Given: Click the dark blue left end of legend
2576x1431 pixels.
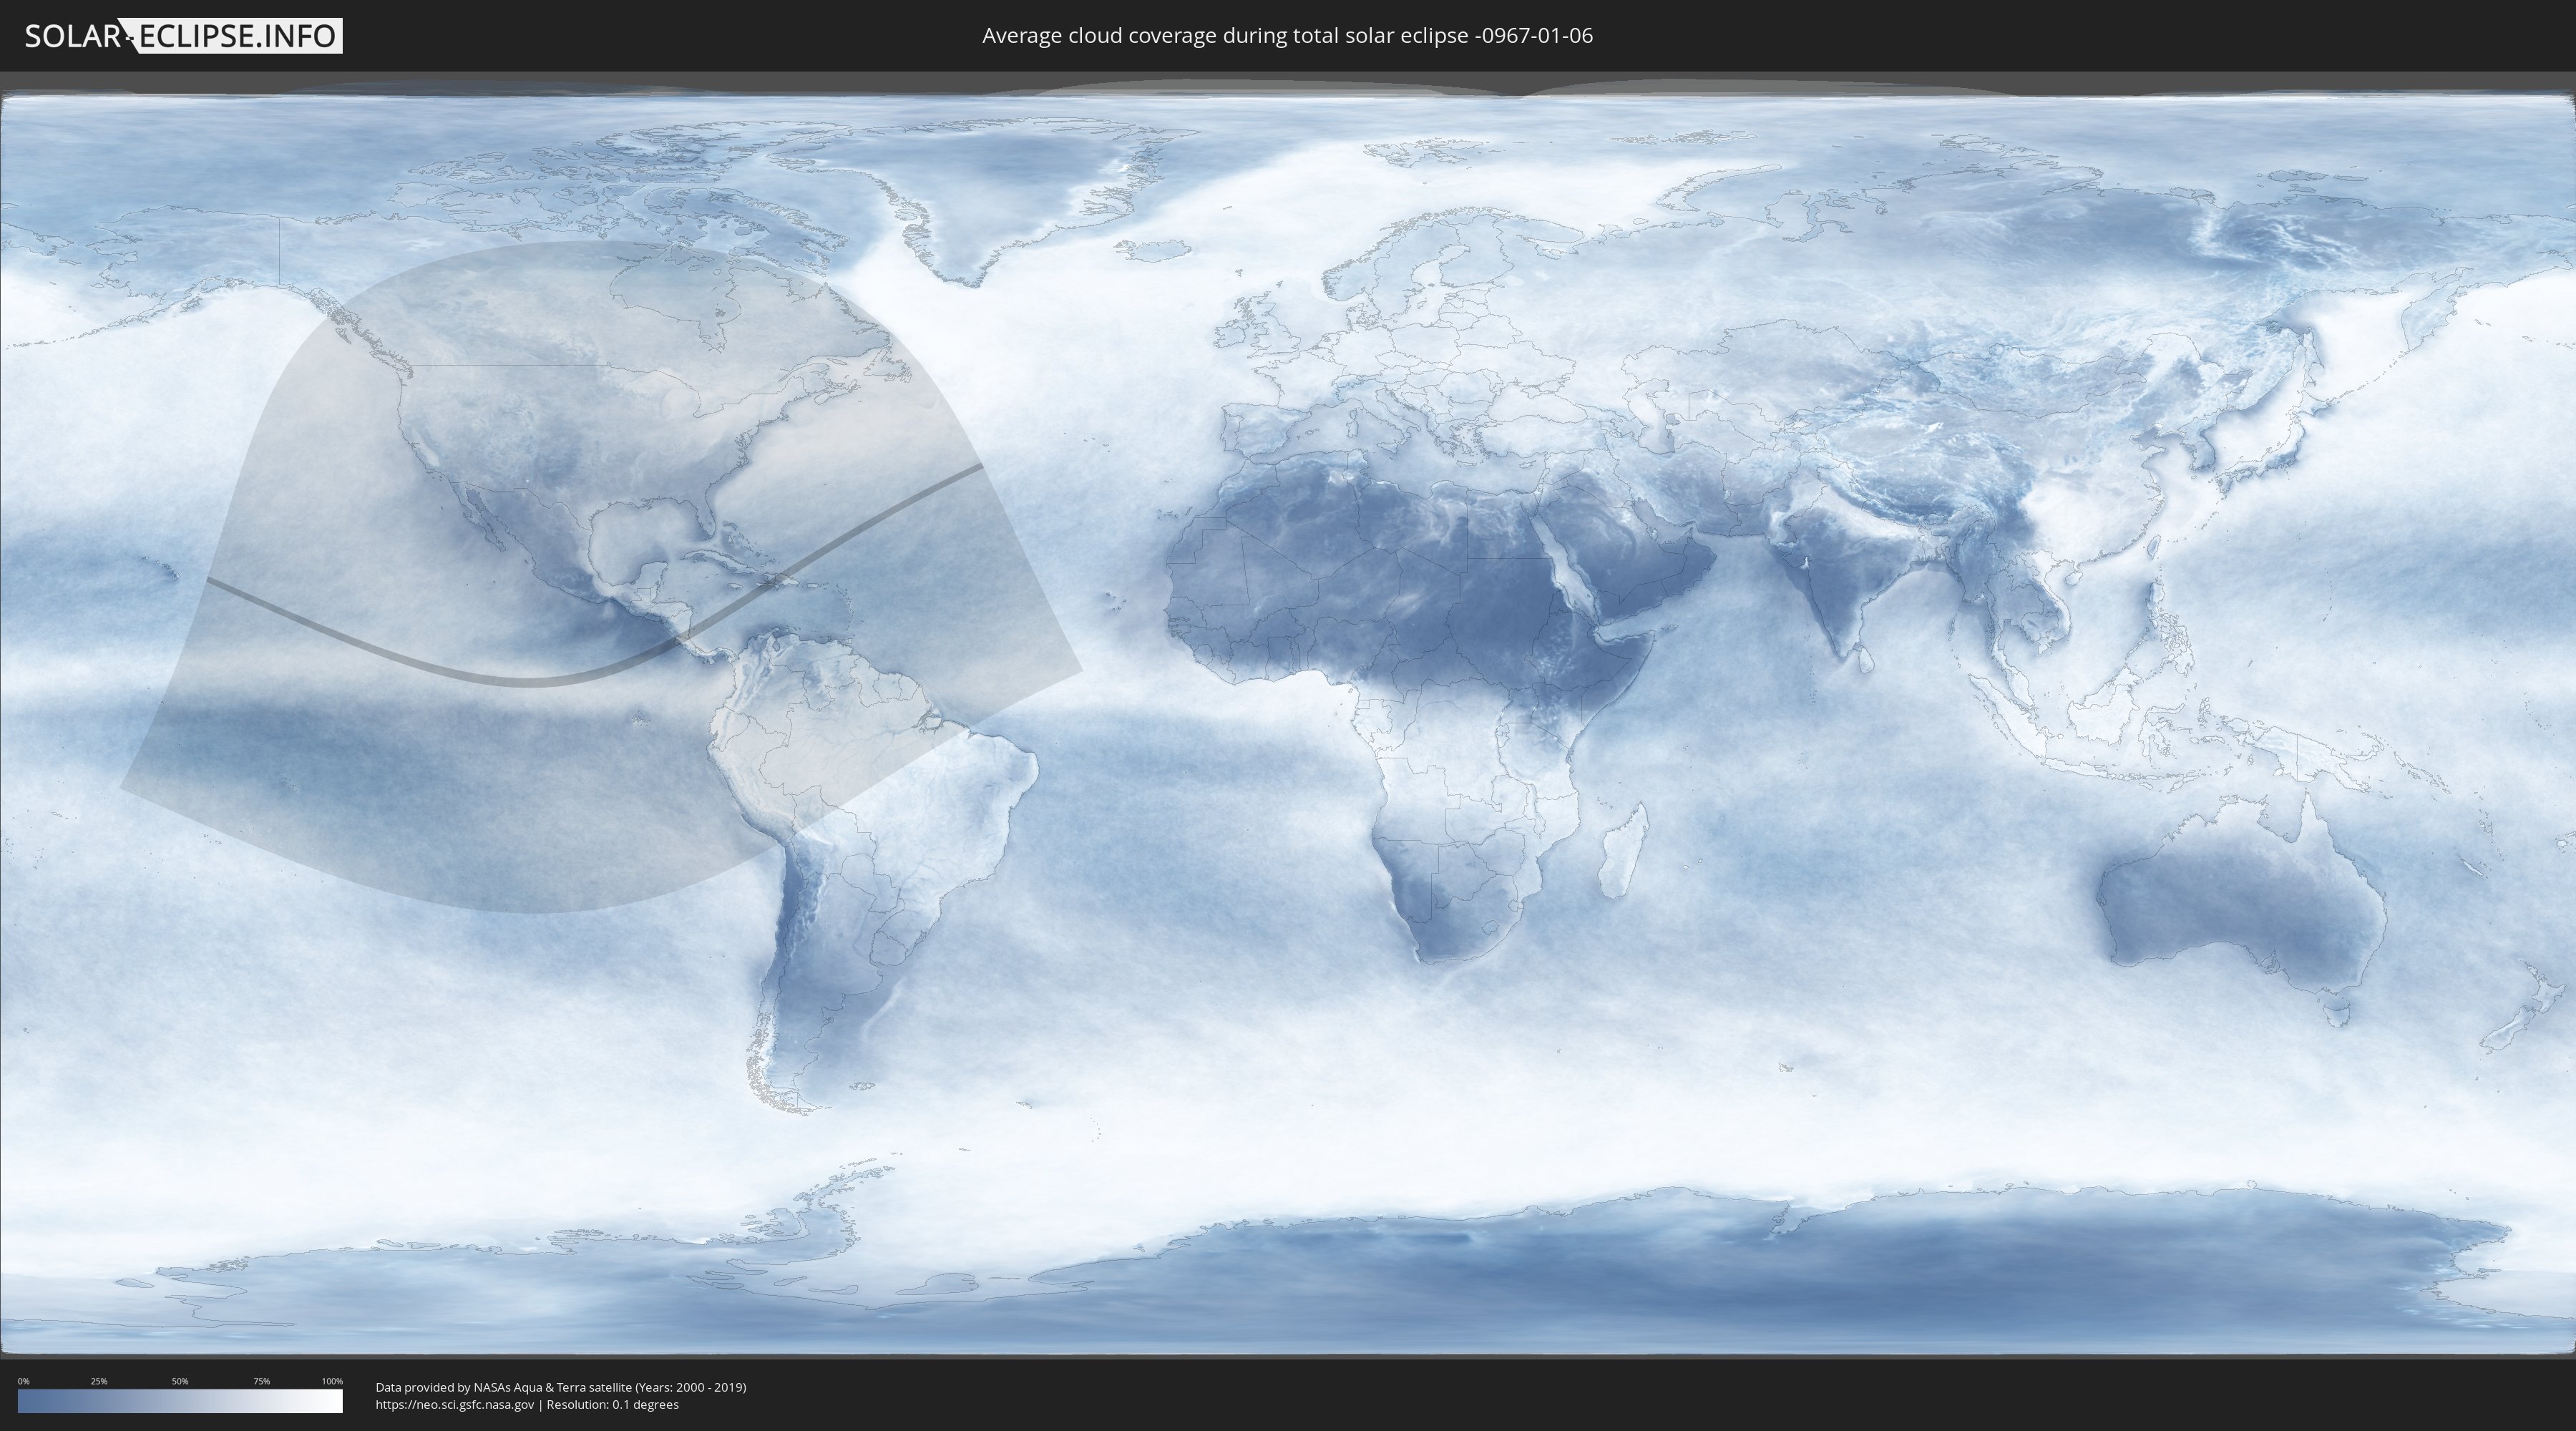Looking at the screenshot, I should 26,1401.
